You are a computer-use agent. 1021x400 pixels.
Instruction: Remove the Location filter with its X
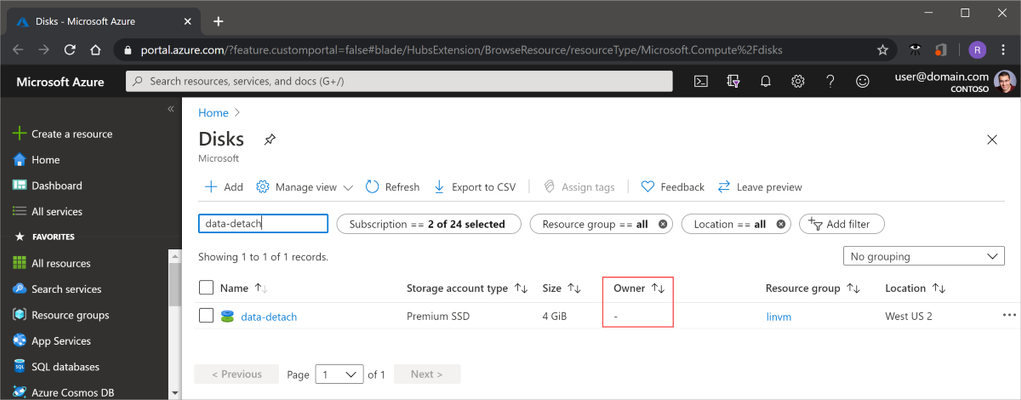point(780,224)
